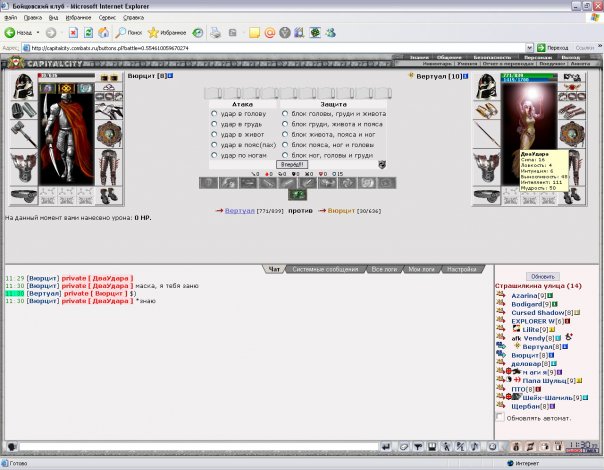Click the eraser icon to clear chat
Screen dimensions: 604x470
coord(403,446)
